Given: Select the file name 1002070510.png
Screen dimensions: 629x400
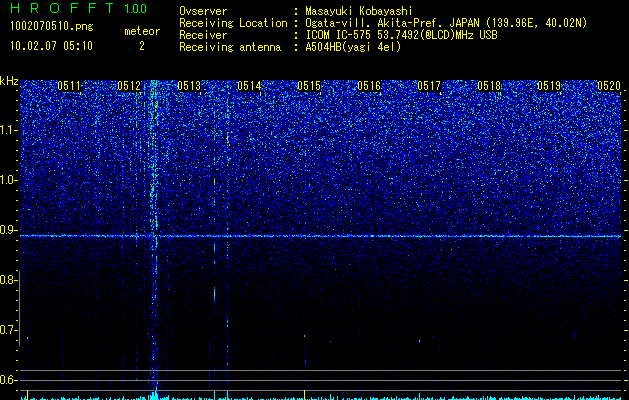Looking at the screenshot, I should point(52,27).
